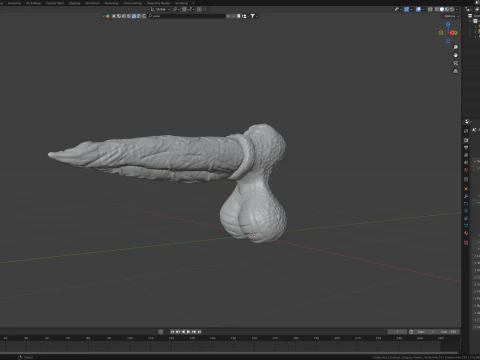Switch to the Texture Paint workspace tab
Viewport: 480px width, 360px height.
point(55,3)
